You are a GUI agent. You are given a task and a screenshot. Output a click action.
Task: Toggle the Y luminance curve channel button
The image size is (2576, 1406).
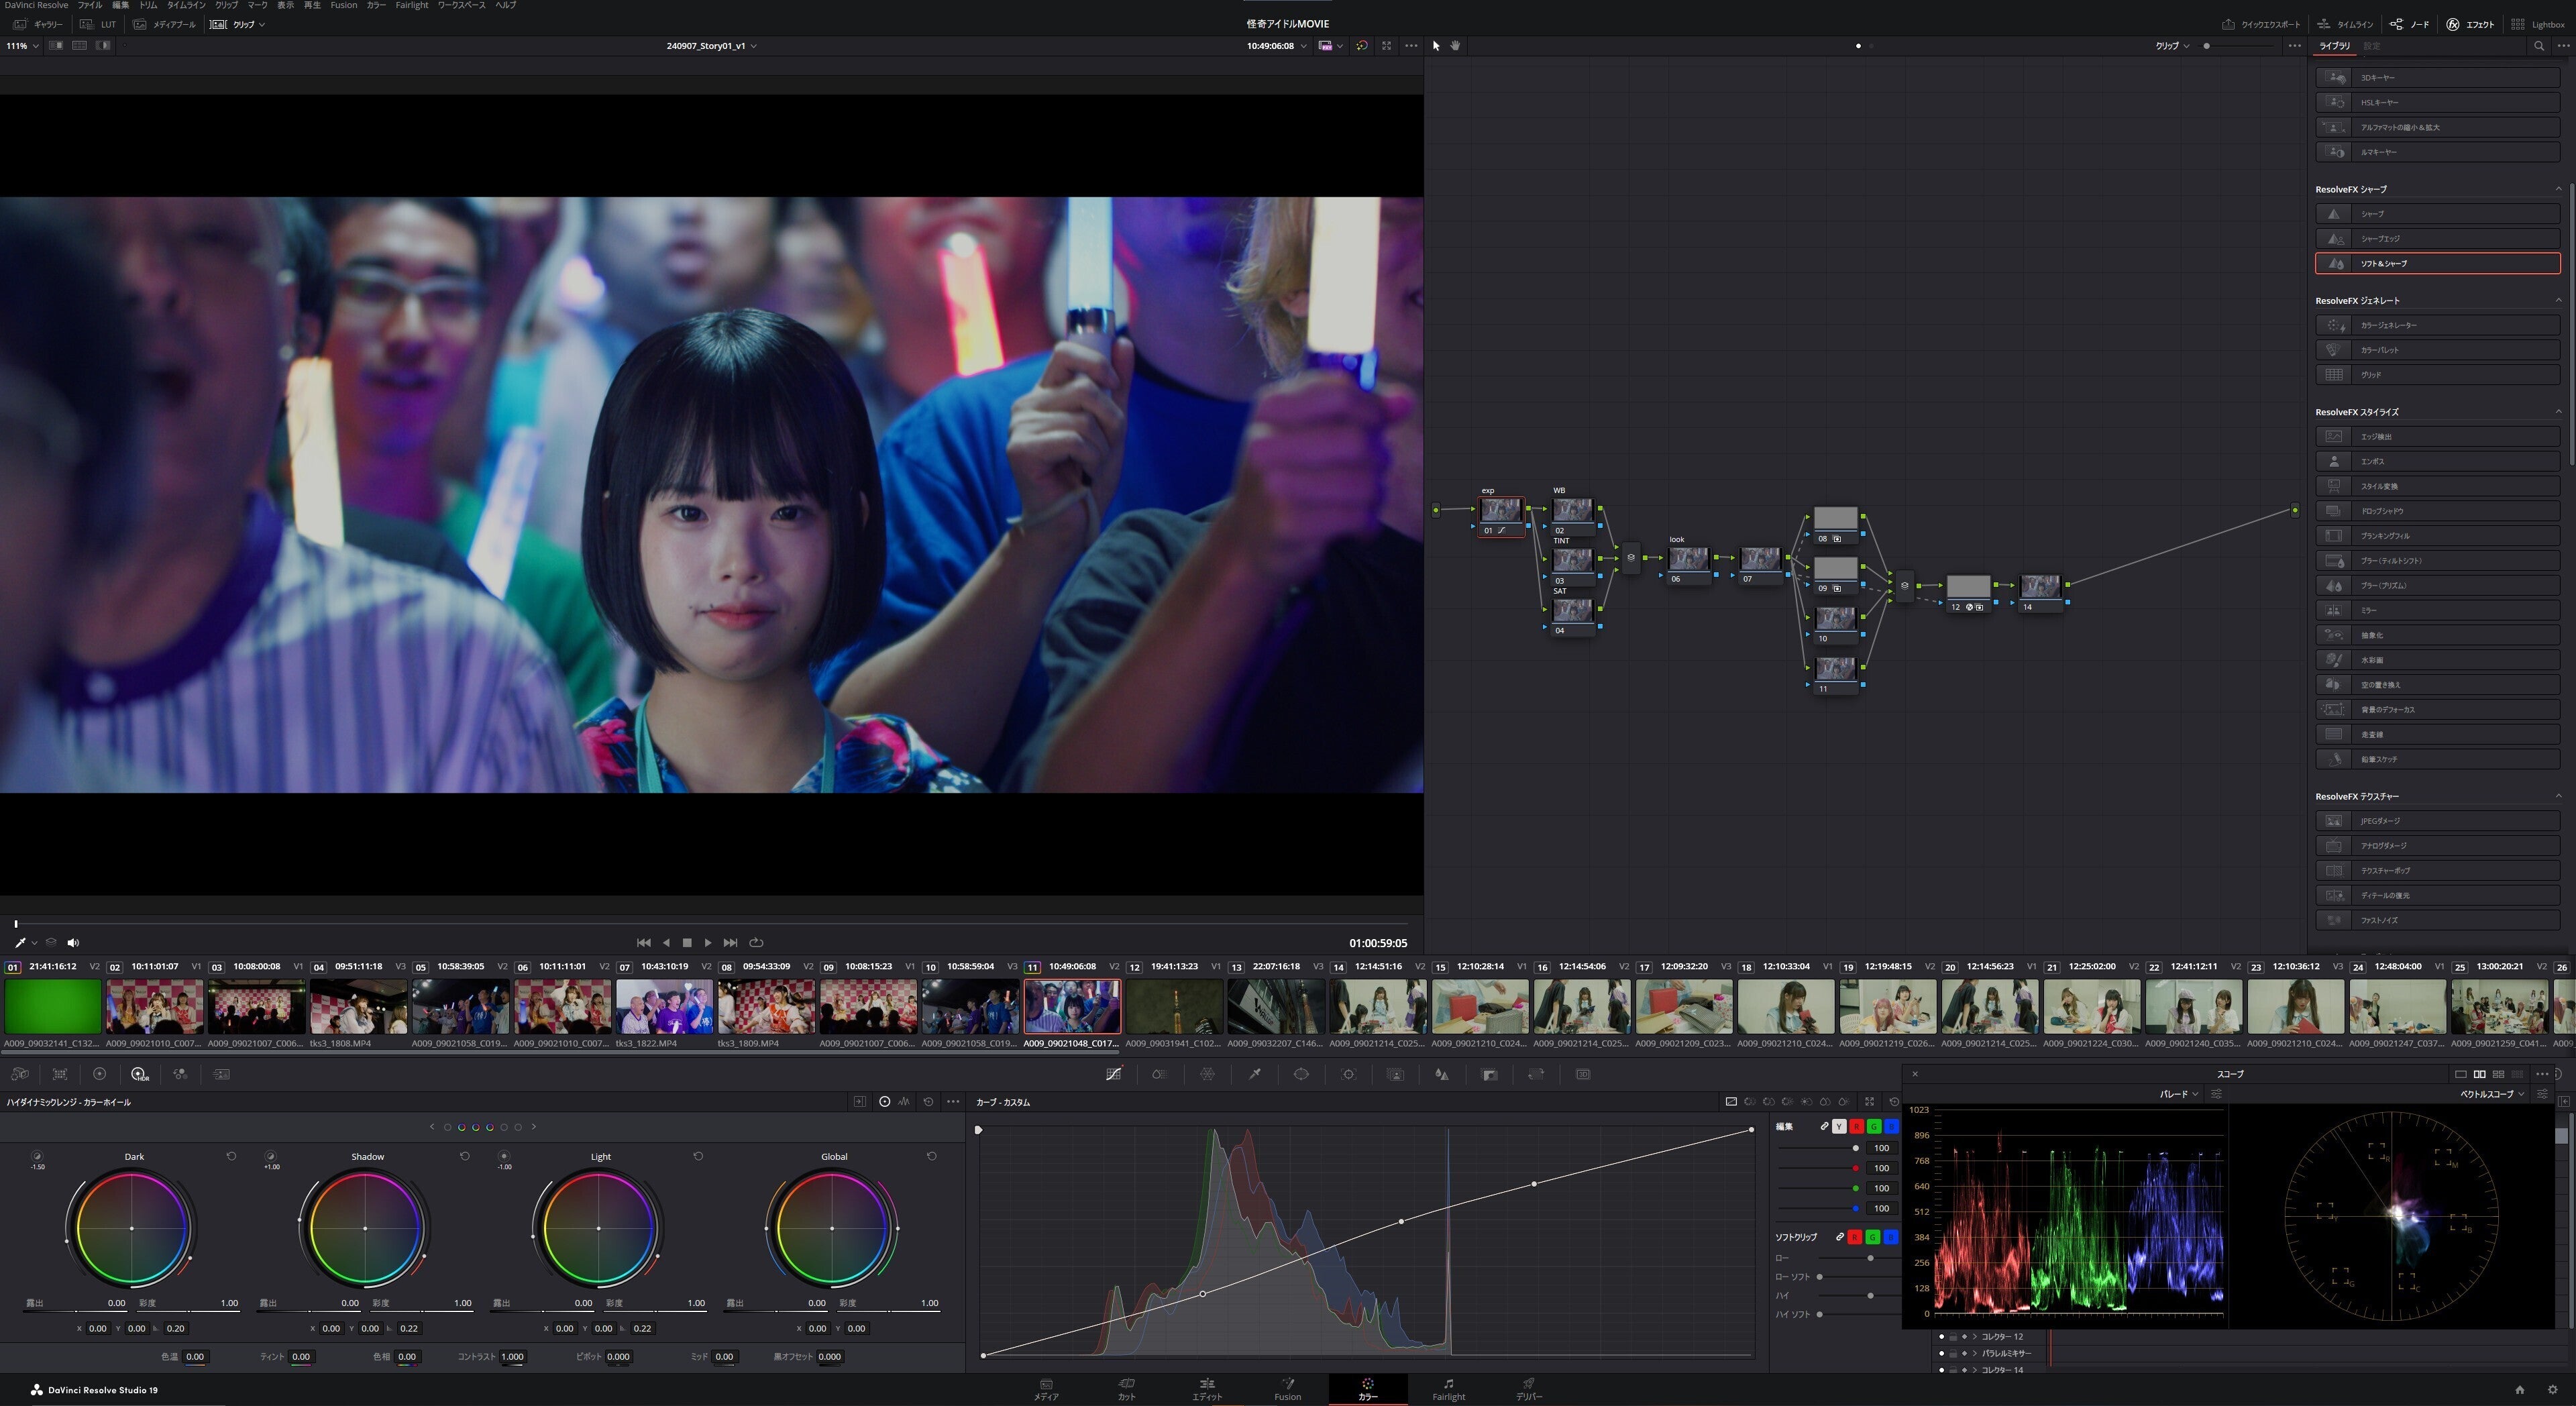click(1839, 1127)
